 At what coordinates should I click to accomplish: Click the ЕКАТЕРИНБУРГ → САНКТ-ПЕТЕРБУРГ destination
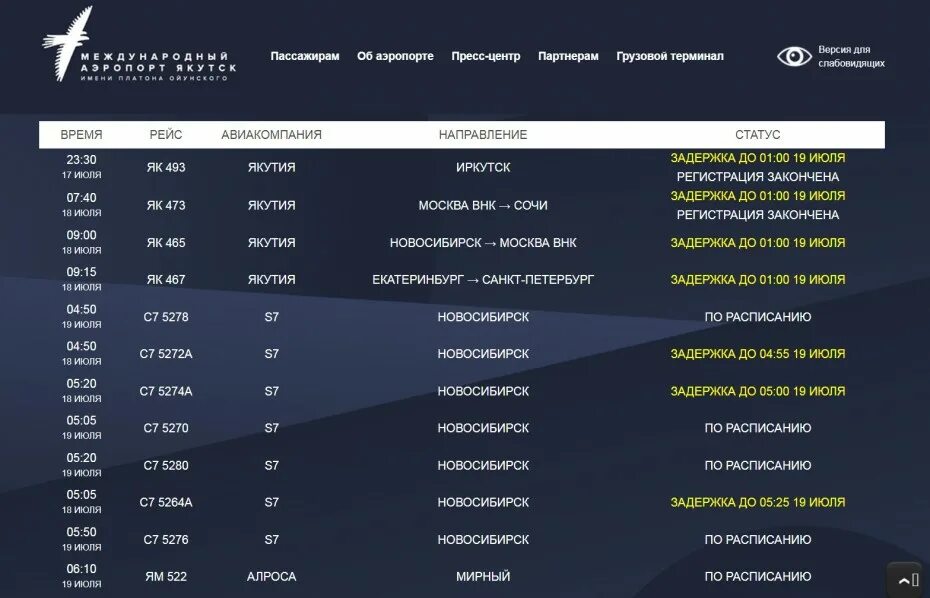tap(483, 279)
